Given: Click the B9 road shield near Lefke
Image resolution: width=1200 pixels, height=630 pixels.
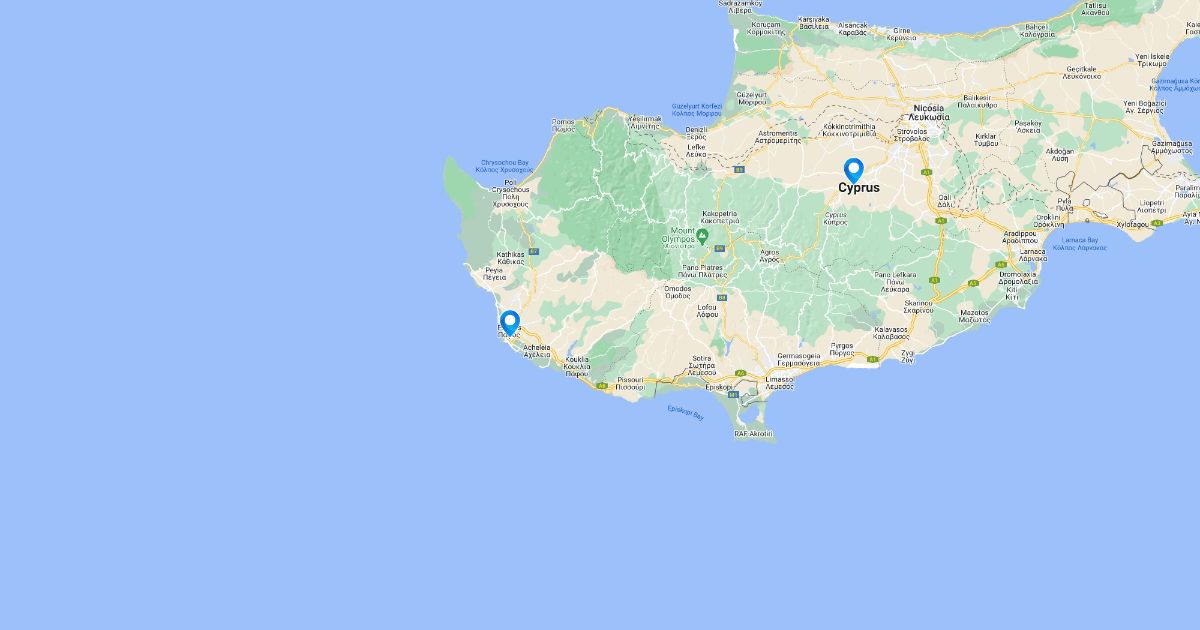Looking at the screenshot, I should [x=738, y=170].
